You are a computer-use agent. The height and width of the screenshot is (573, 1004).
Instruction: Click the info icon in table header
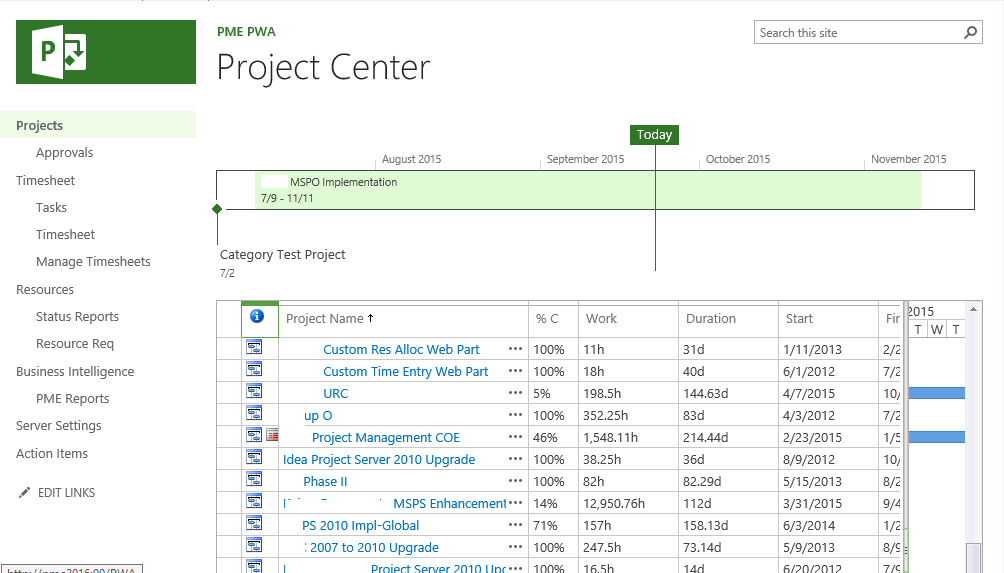(257, 316)
